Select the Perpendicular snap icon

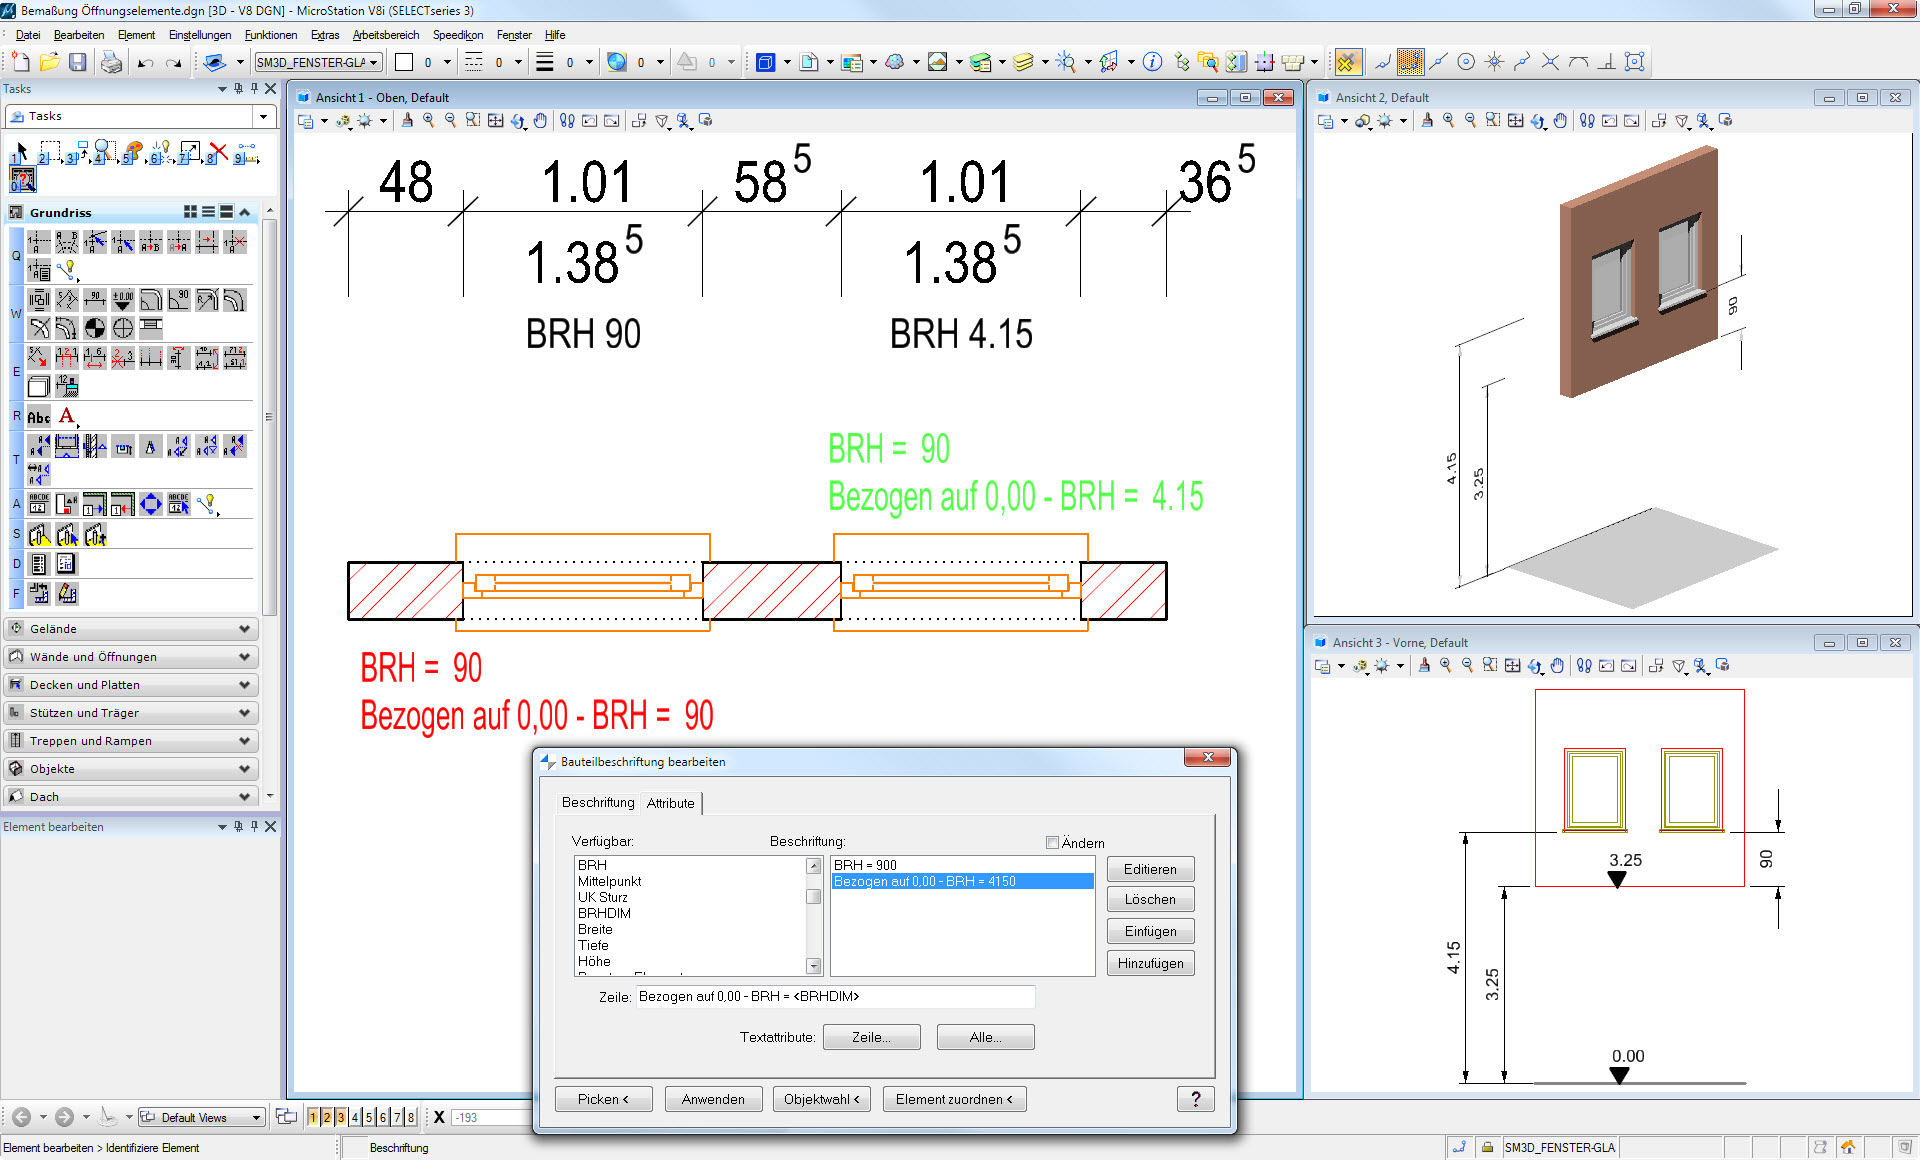pyautogui.click(x=1606, y=62)
